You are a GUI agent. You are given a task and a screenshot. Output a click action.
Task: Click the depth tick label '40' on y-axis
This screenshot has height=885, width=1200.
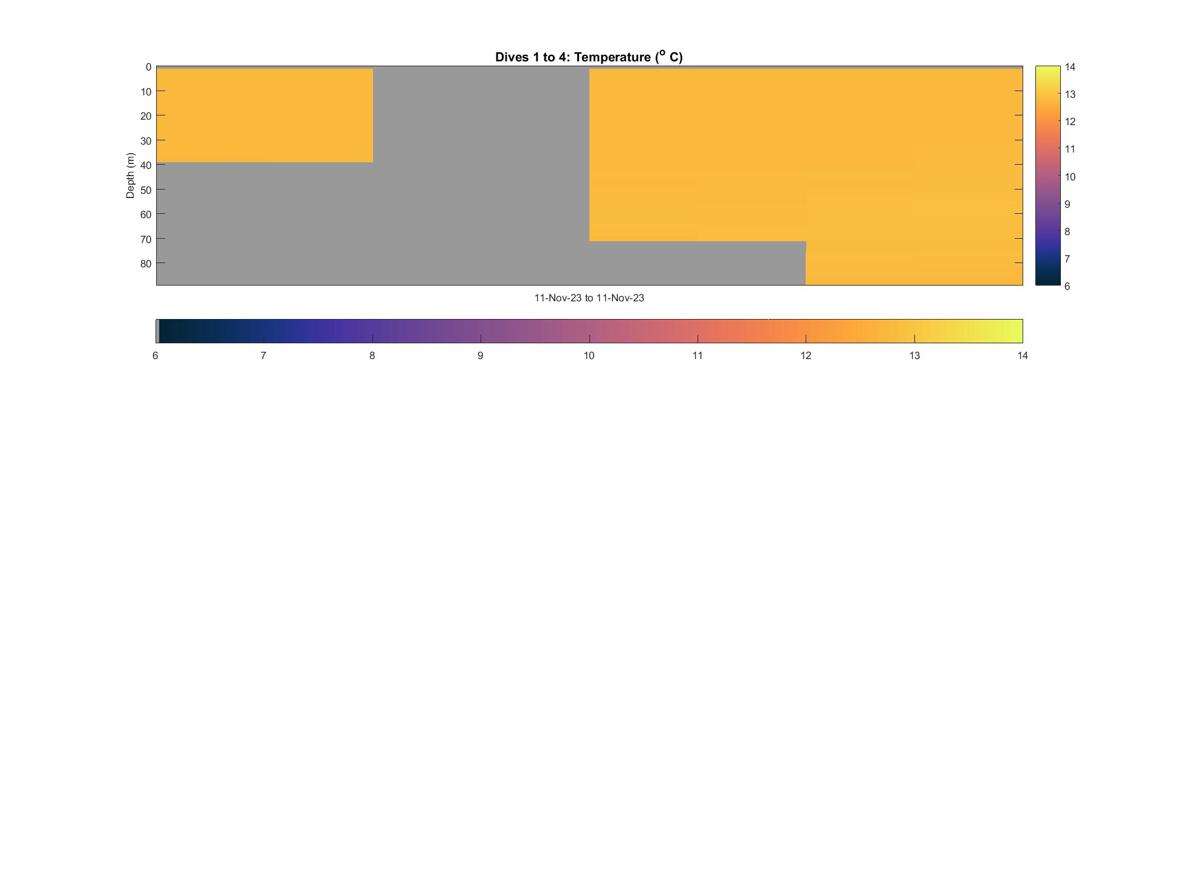(x=145, y=165)
